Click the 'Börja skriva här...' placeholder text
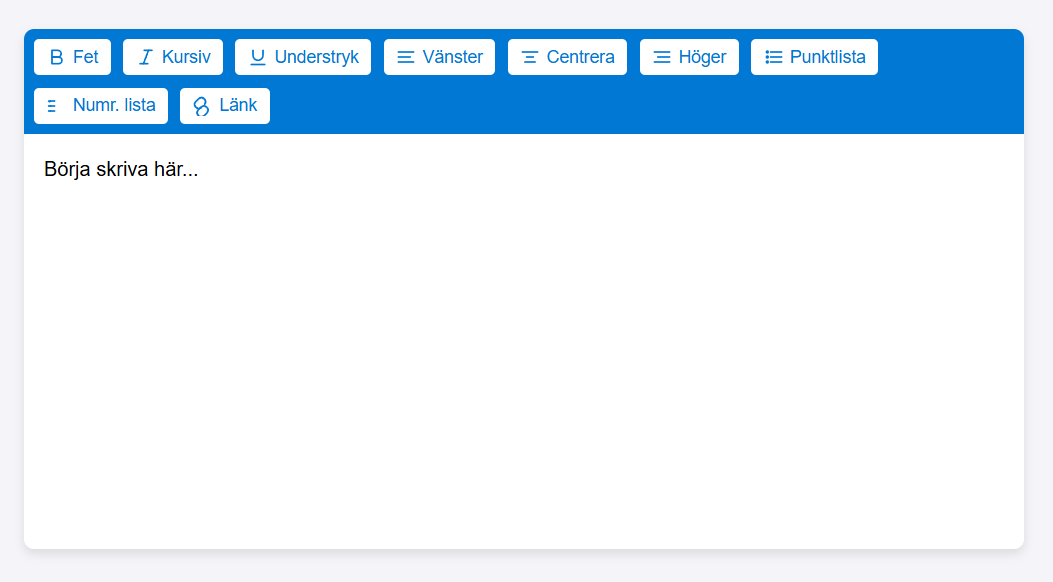 tap(121, 169)
